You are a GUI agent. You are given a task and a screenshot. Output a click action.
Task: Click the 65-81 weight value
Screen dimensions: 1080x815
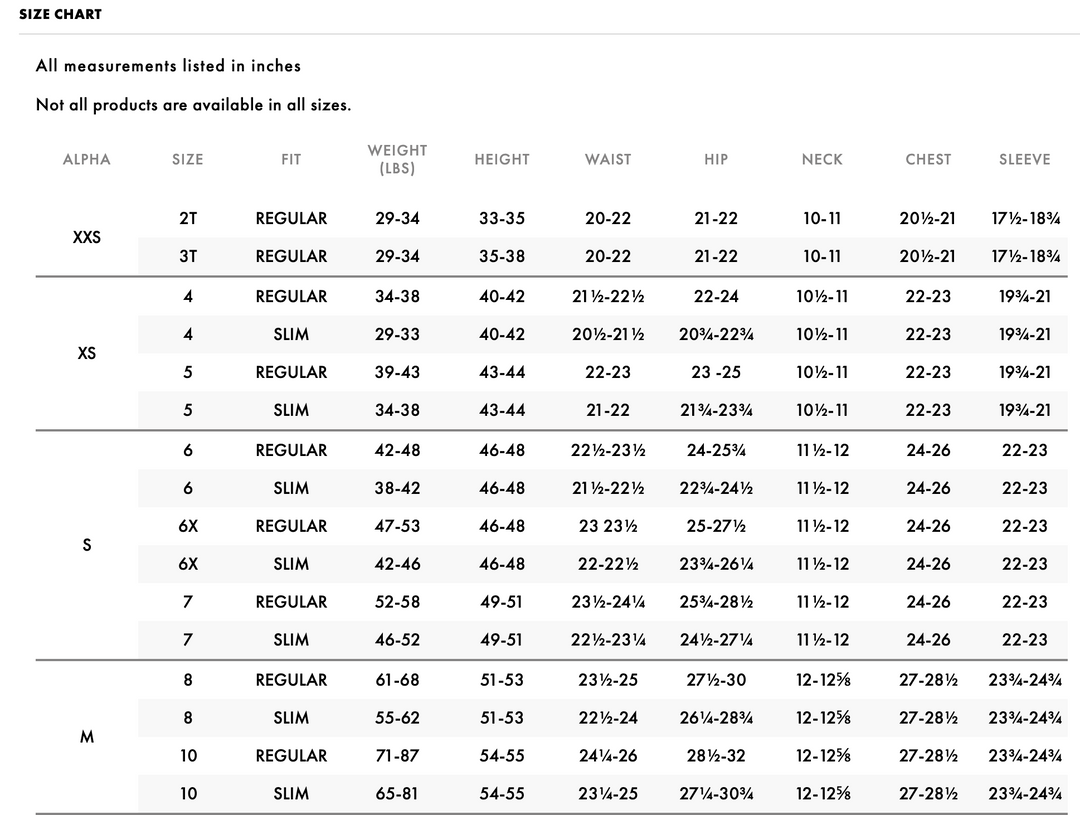pos(397,794)
